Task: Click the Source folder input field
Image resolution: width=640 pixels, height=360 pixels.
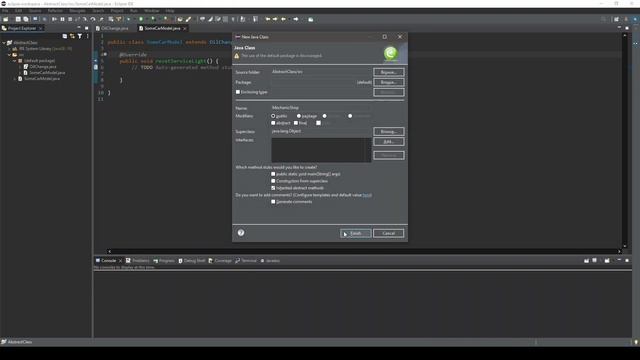Action: coord(321,72)
